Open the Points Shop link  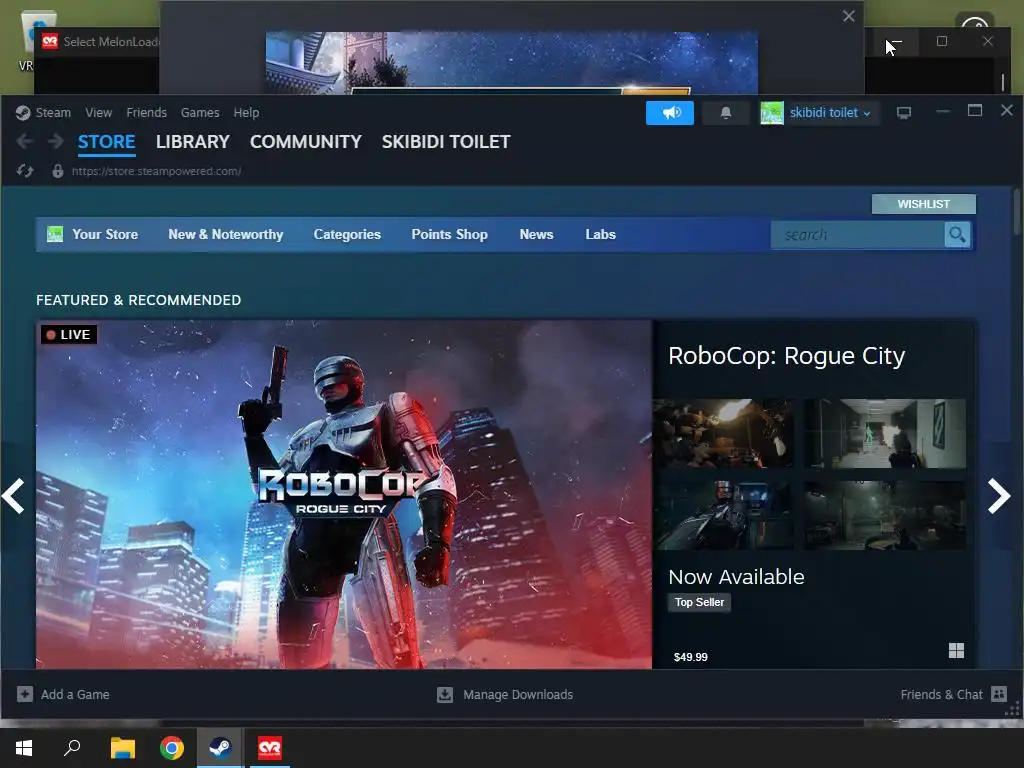(449, 234)
